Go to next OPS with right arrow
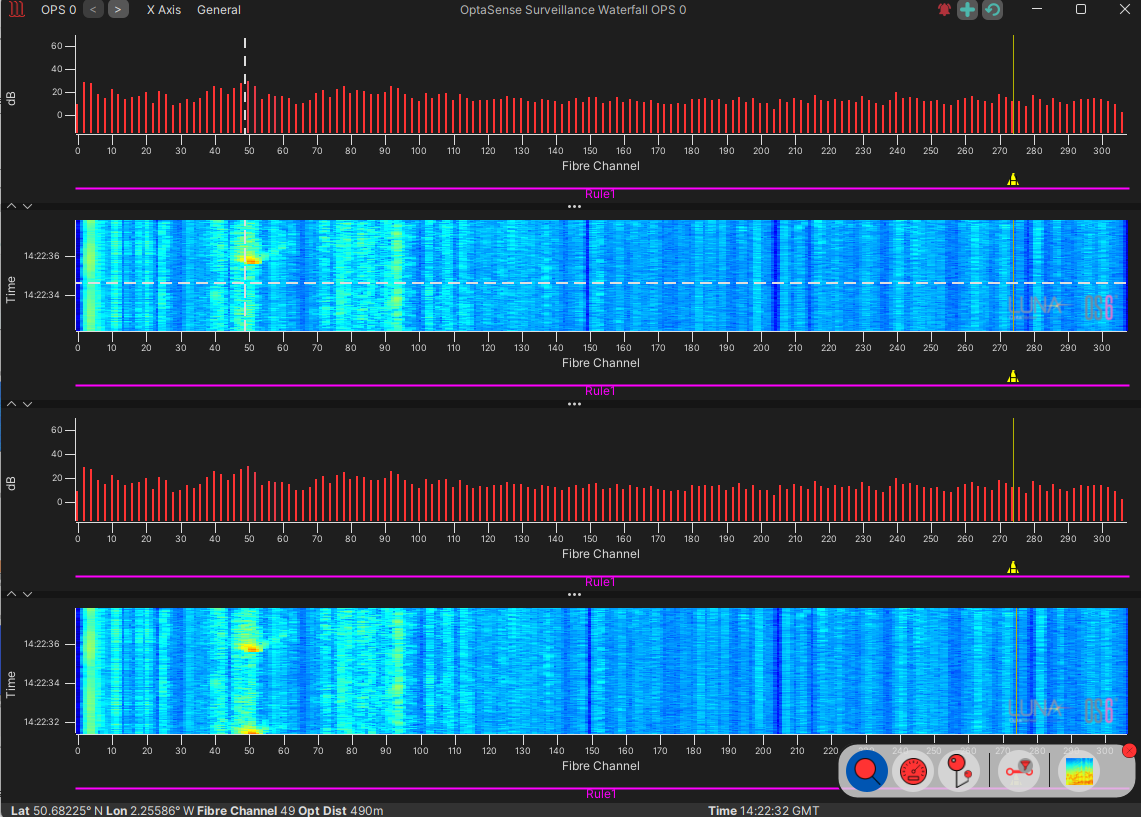 tap(118, 10)
